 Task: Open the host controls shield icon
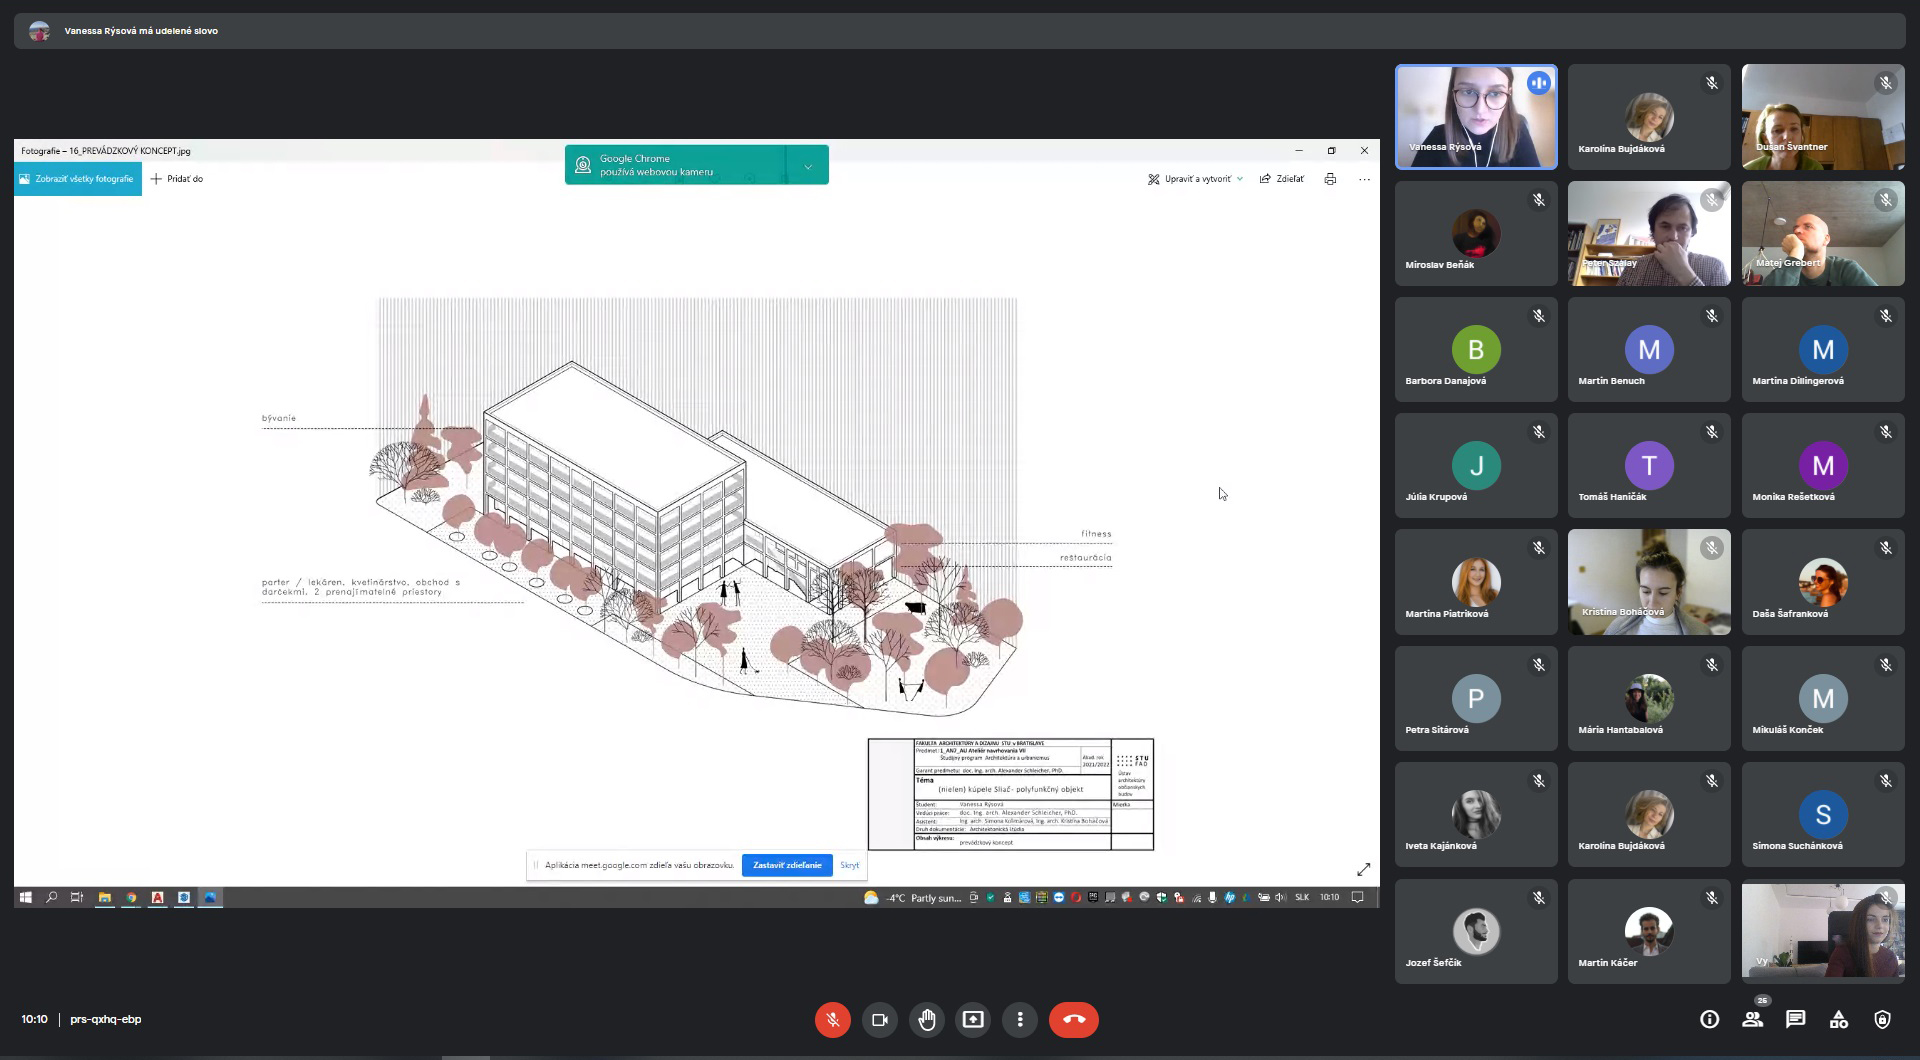pos(1883,1019)
